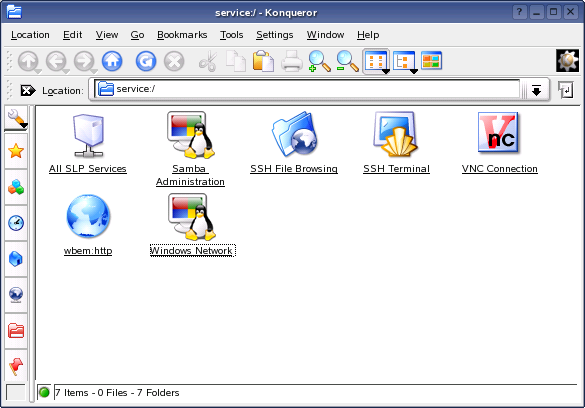Open the Help menu
585x408 pixels.
(368, 35)
